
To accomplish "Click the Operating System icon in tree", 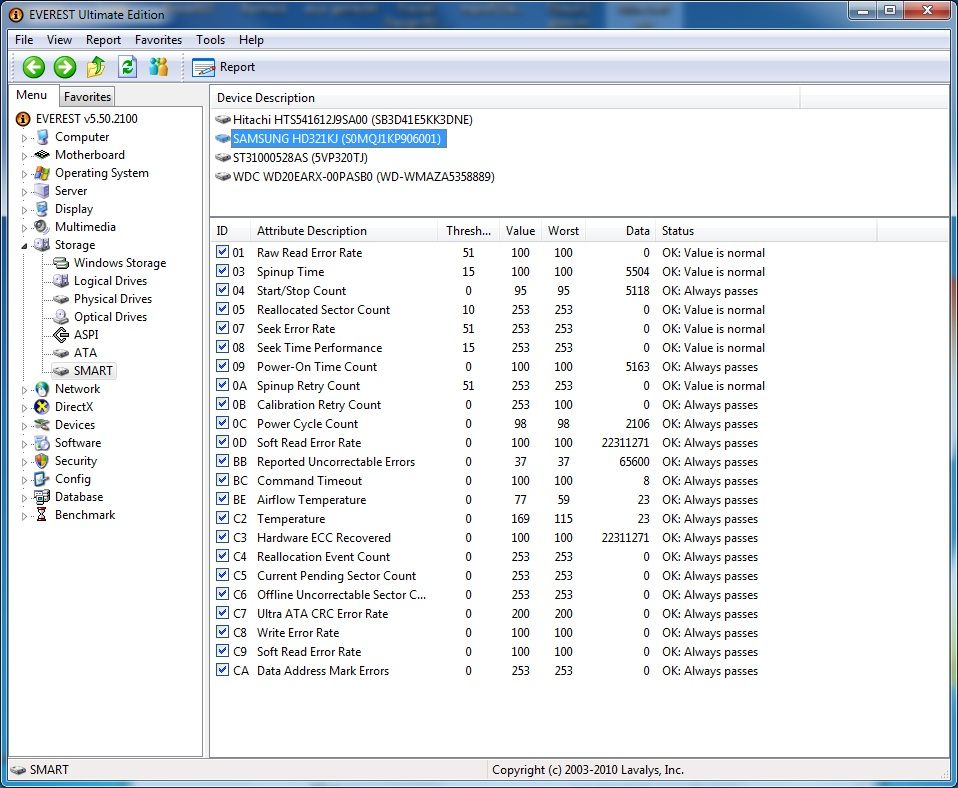I will tap(42, 173).
